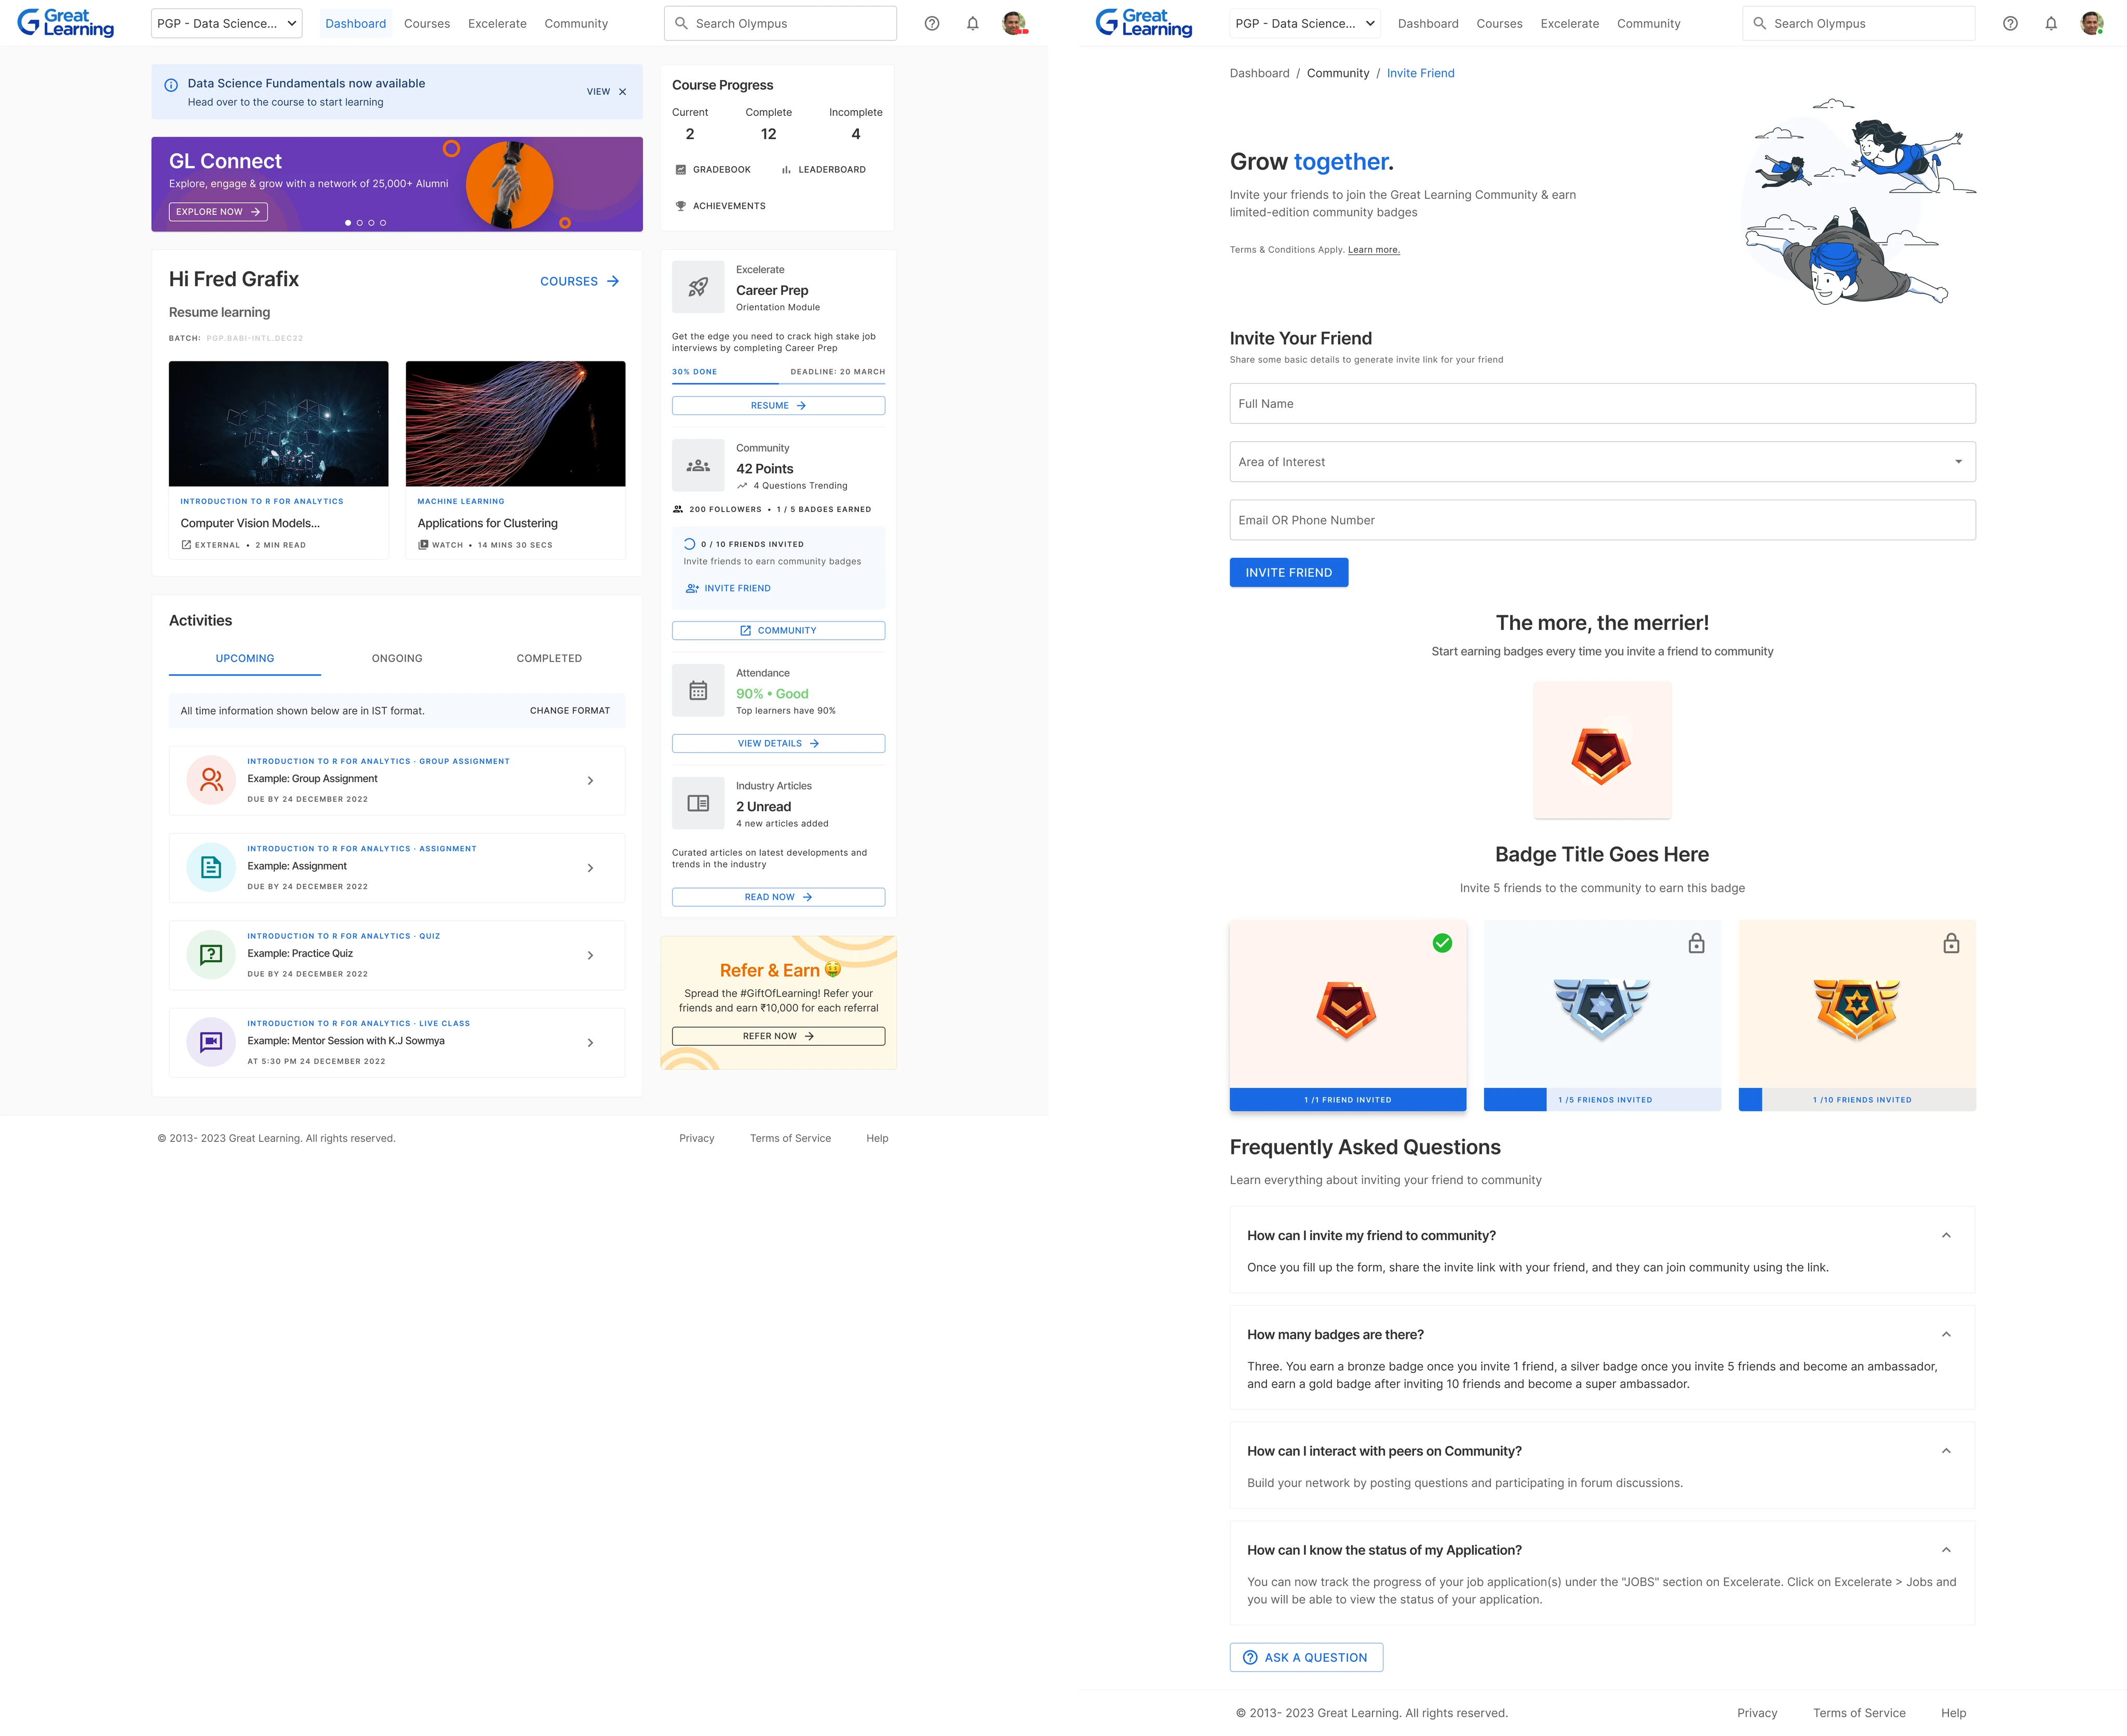The image size is (2127, 1736).
Task: Click the Invite Friend person-add icon
Action: pyautogui.click(x=692, y=588)
